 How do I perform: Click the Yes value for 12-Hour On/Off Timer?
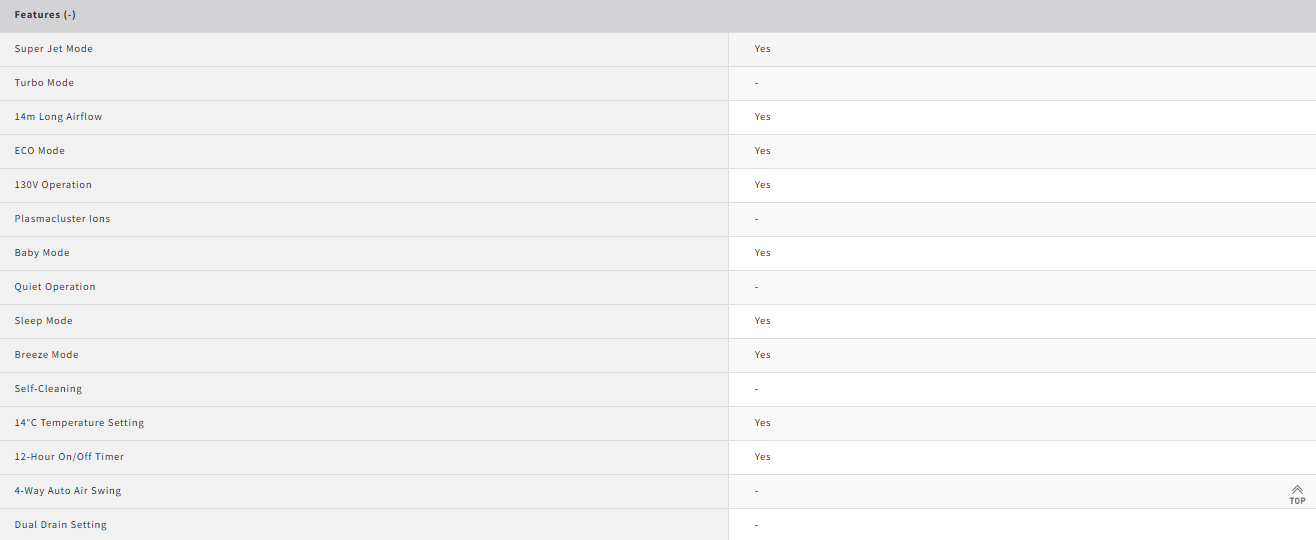[x=763, y=457]
